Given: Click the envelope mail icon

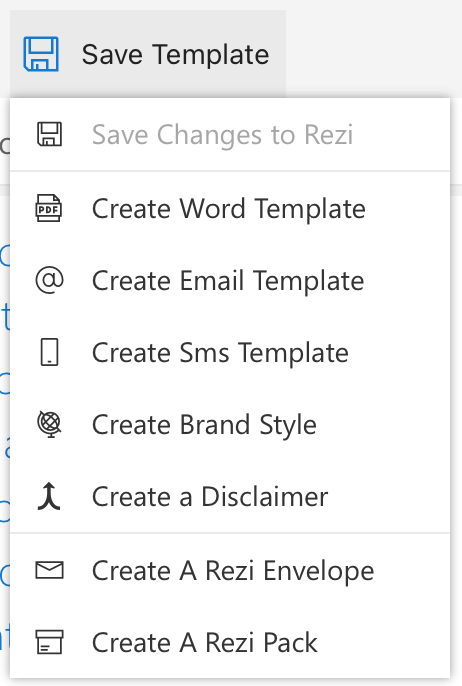Looking at the screenshot, I should point(49,570).
